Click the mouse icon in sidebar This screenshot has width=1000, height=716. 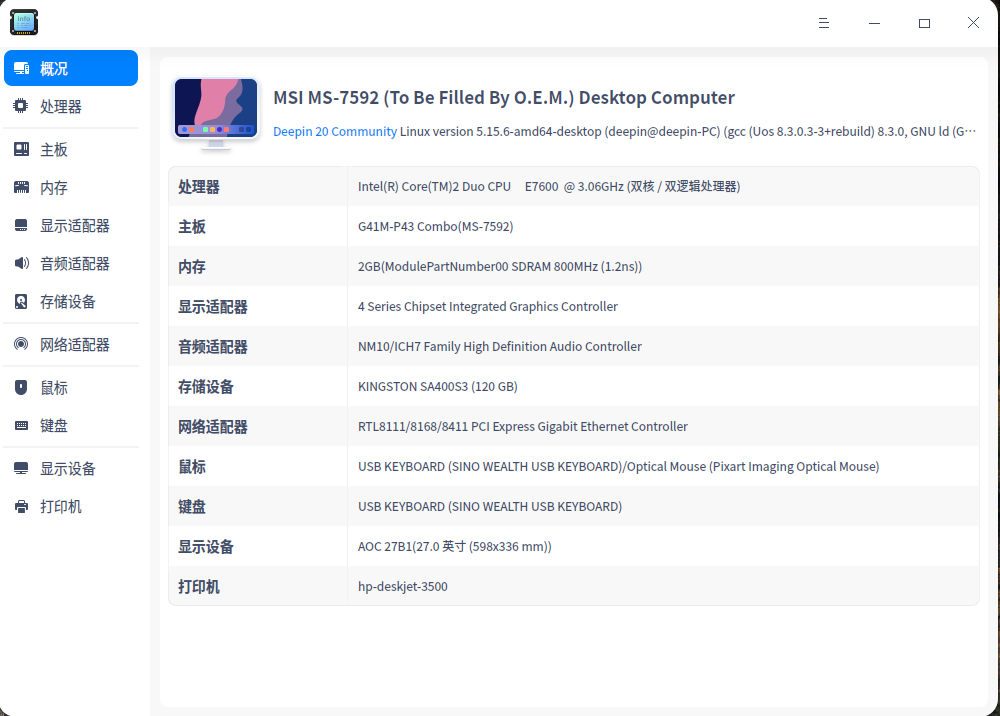[21, 388]
